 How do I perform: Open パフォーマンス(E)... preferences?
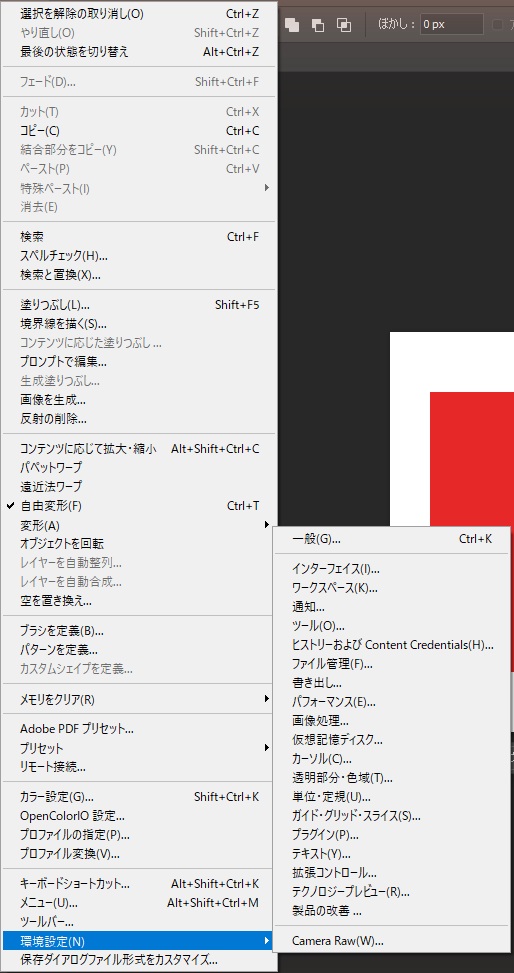392,702
